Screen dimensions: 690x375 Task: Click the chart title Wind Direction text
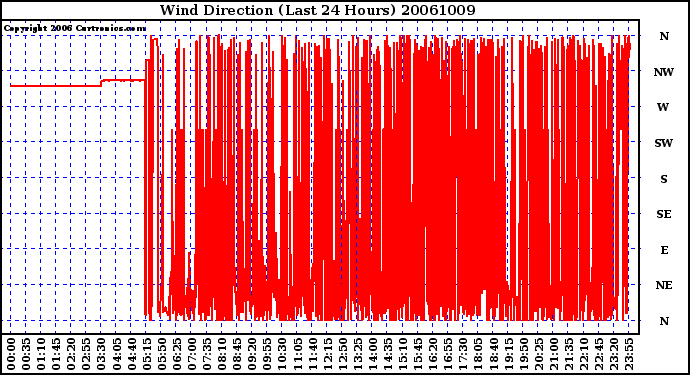tap(217, 10)
